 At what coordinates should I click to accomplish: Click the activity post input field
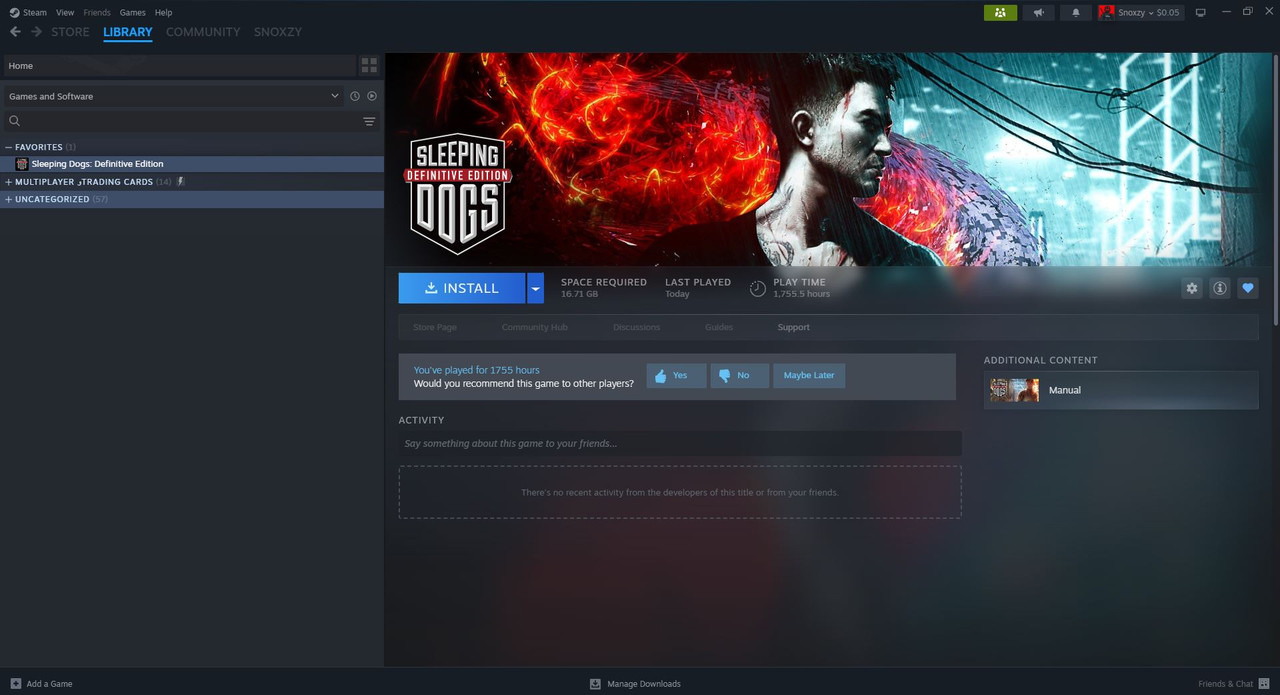pos(680,443)
